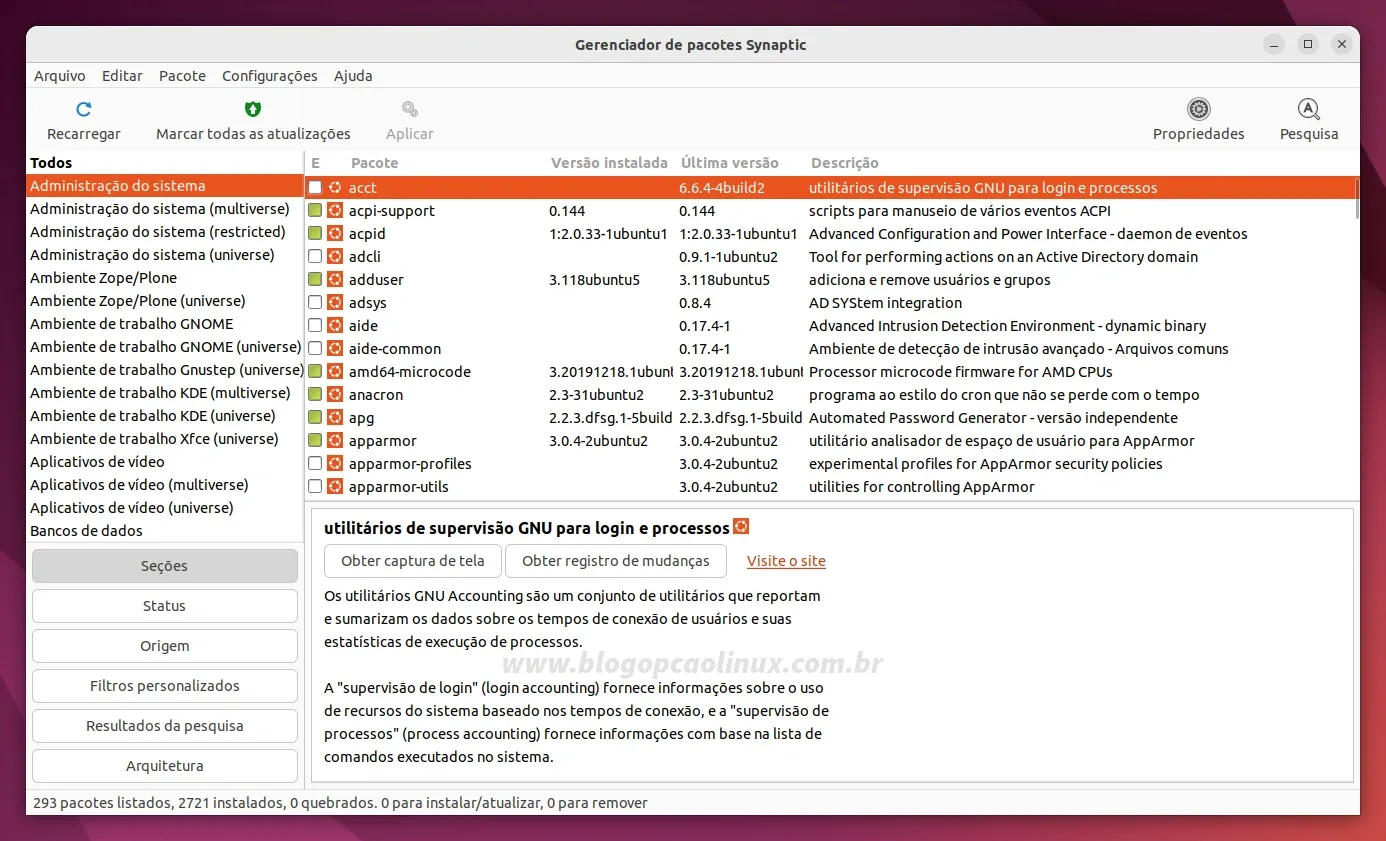
Task: Select Administração do sistema (multiverse) section
Action: pyautogui.click(x=165, y=209)
